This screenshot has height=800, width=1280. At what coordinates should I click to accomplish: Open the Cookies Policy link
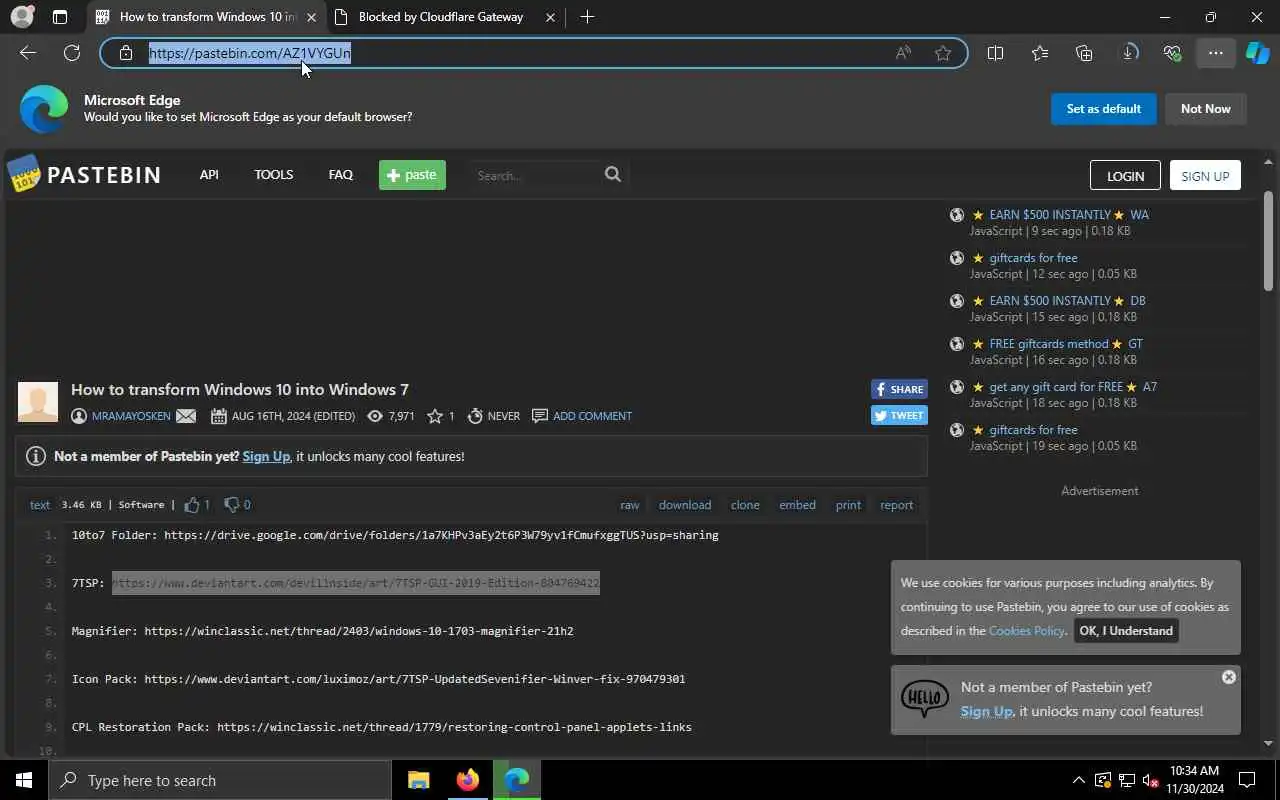click(x=1027, y=631)
